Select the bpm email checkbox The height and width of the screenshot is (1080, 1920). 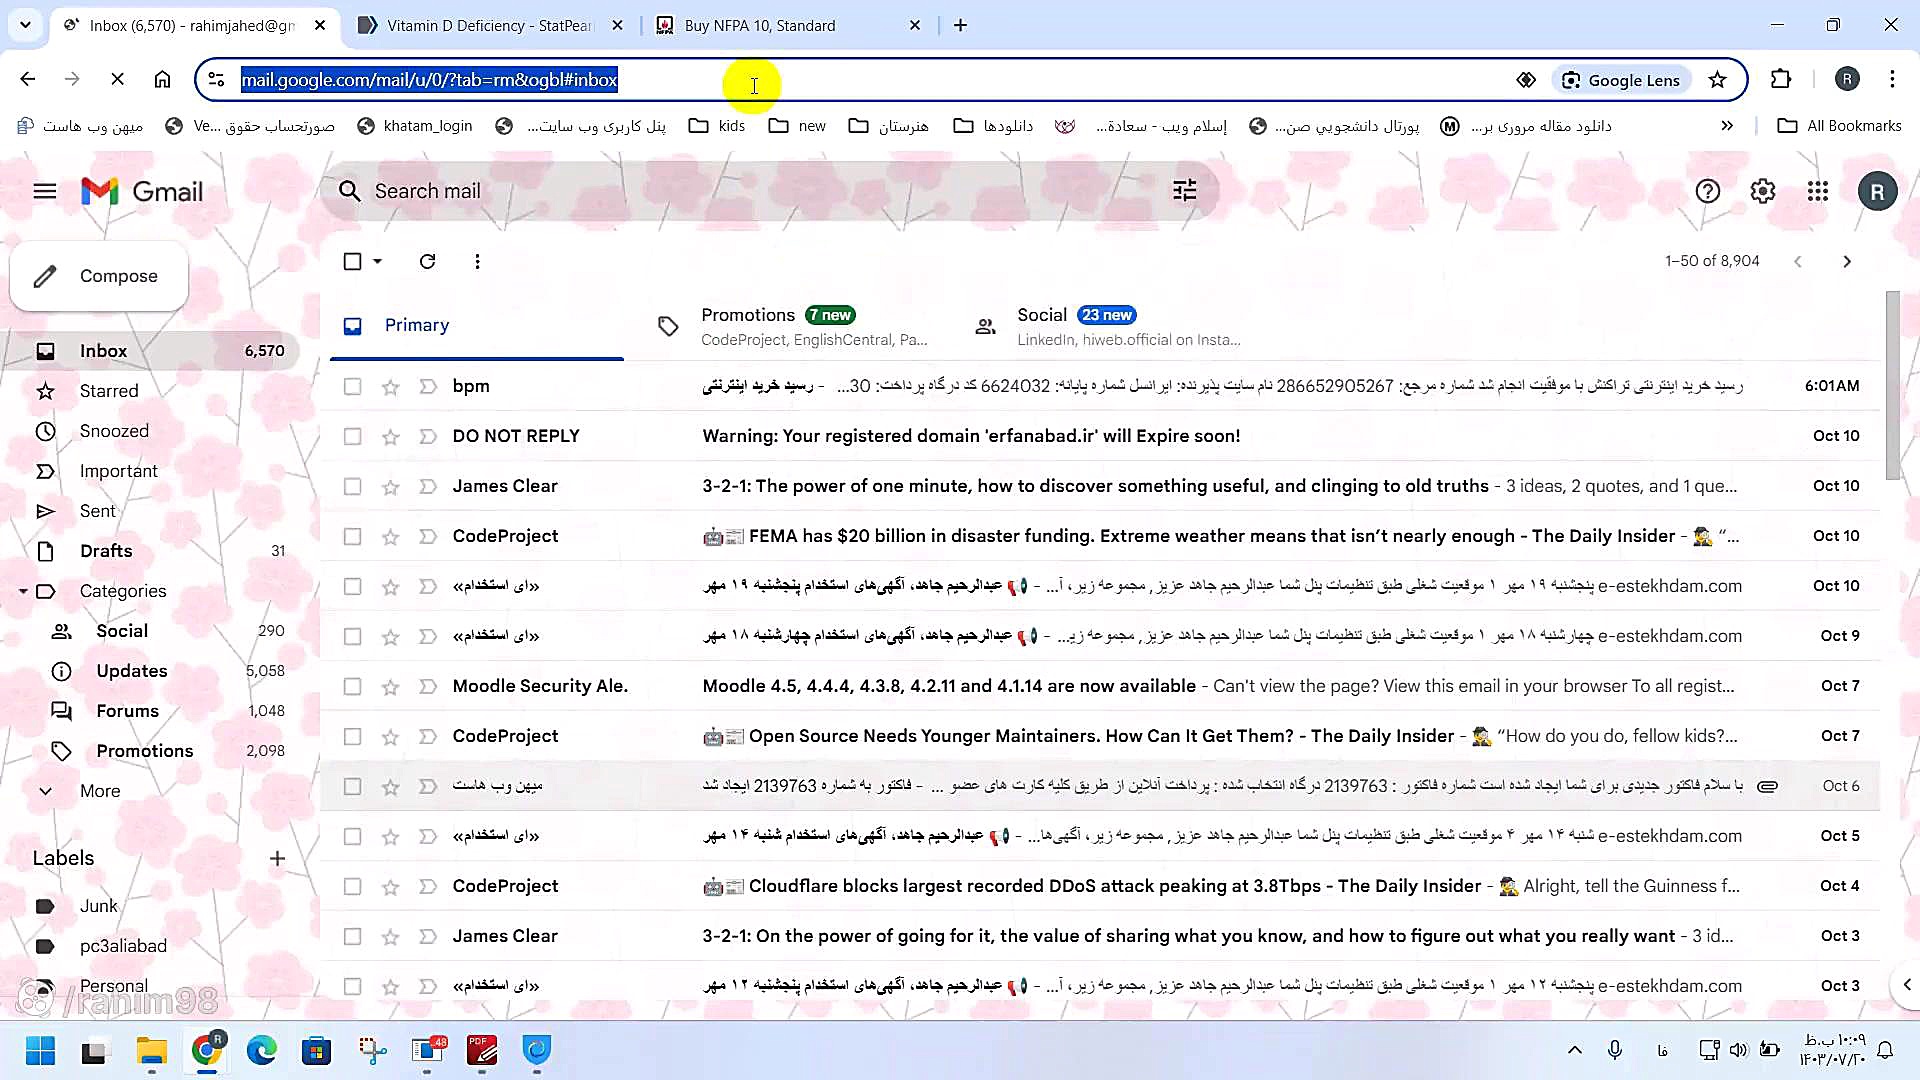coord(352,387)
